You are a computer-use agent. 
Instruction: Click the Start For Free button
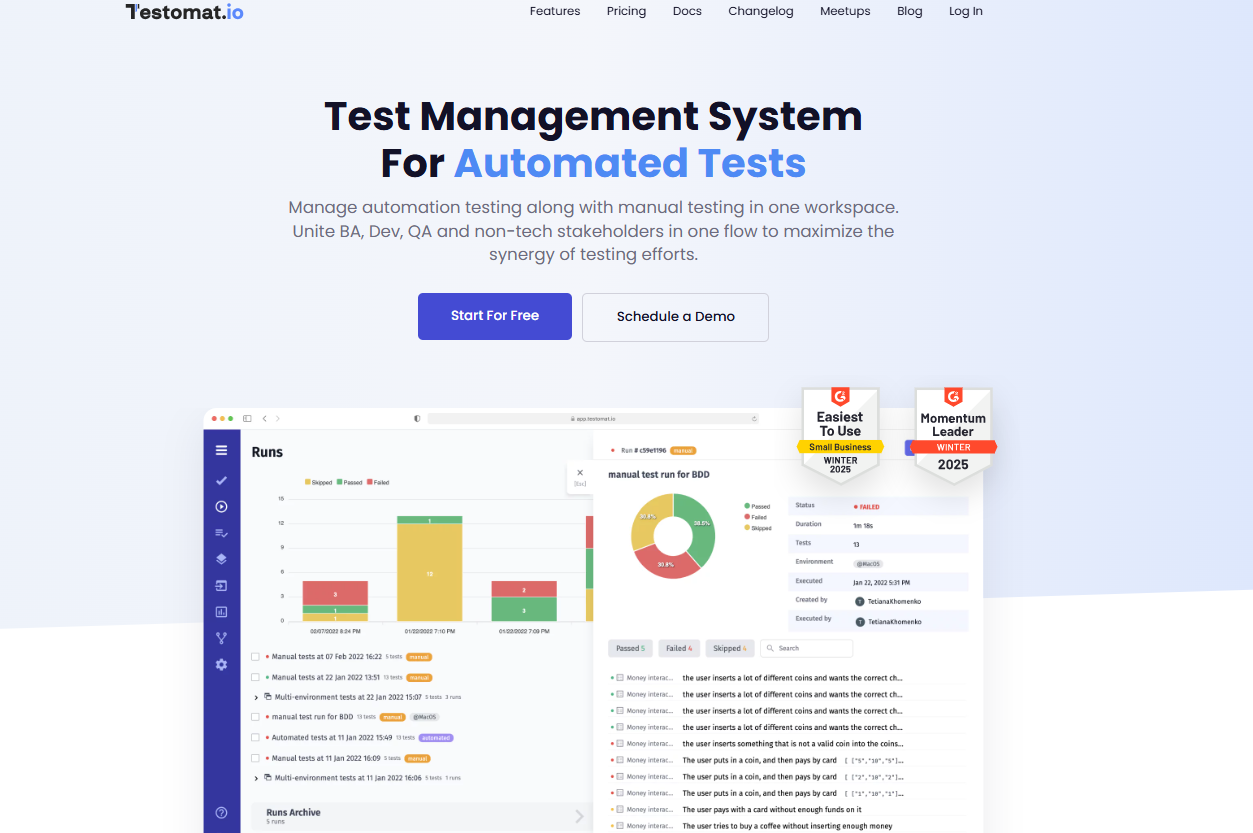pos(494,316)
